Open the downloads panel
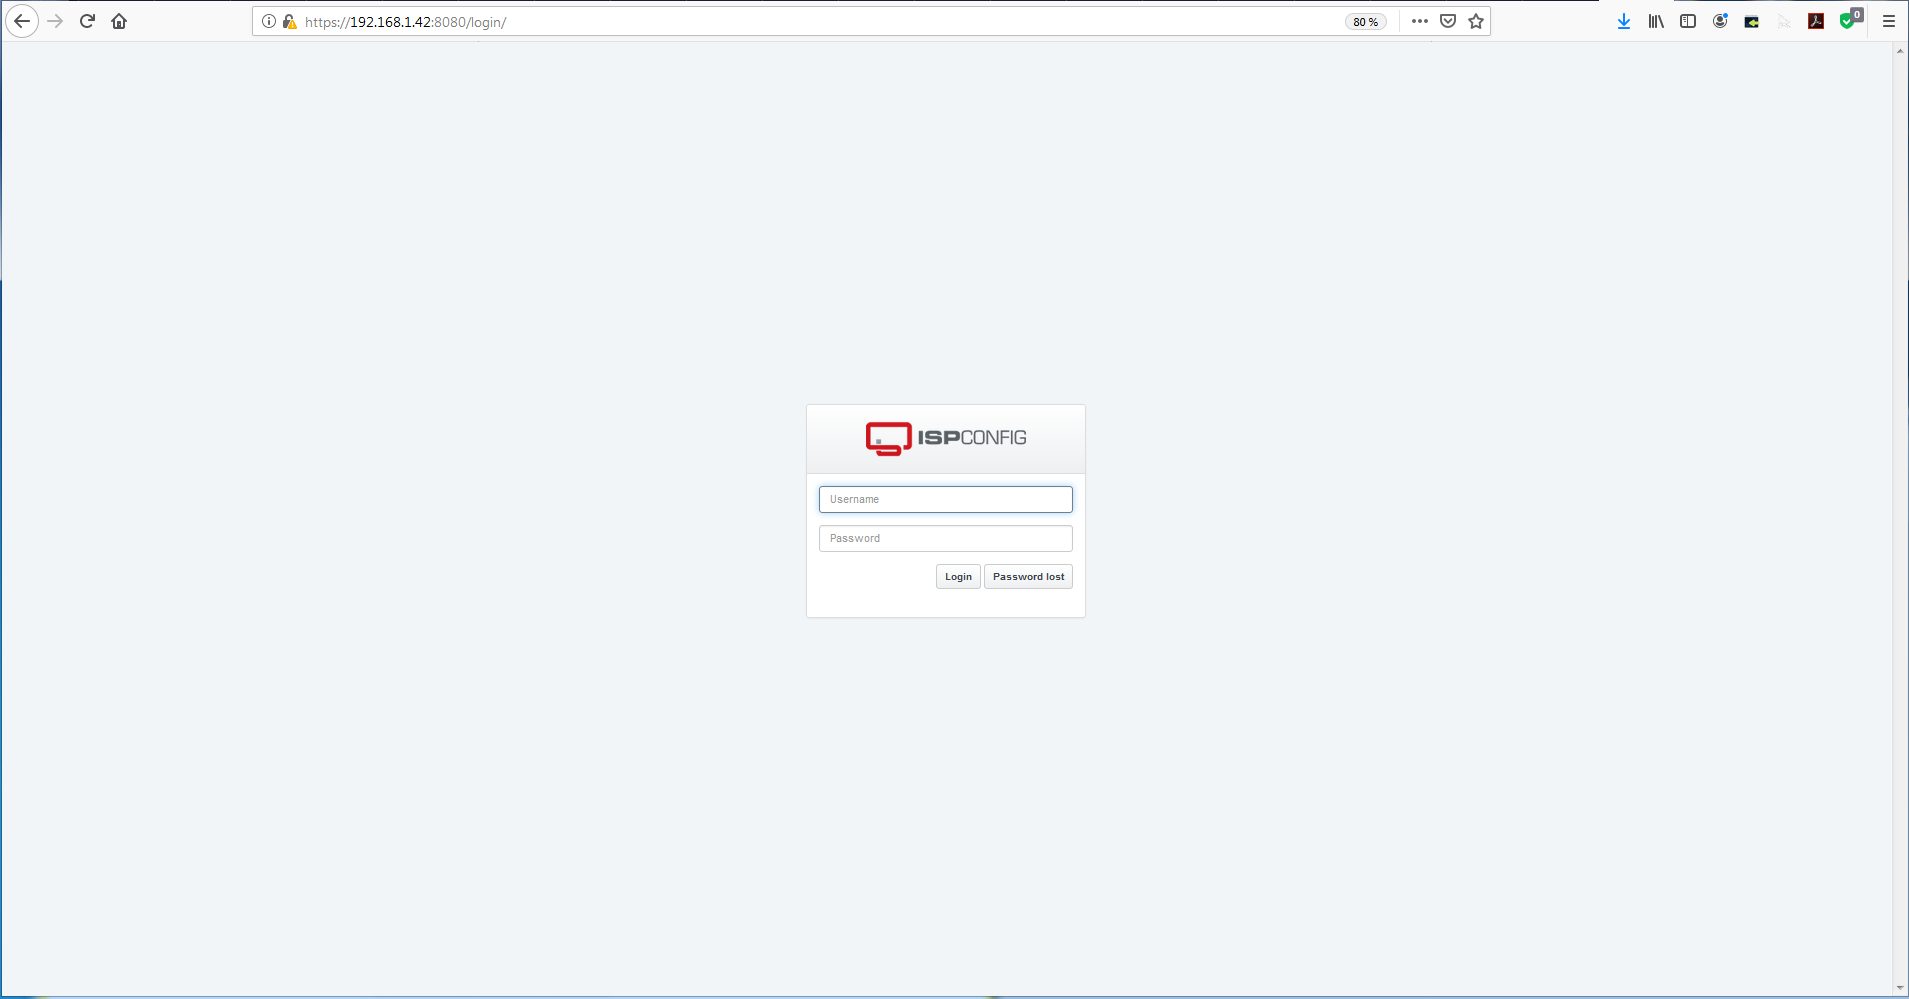Viewport: 1909px width, 999px height. 1624,21
